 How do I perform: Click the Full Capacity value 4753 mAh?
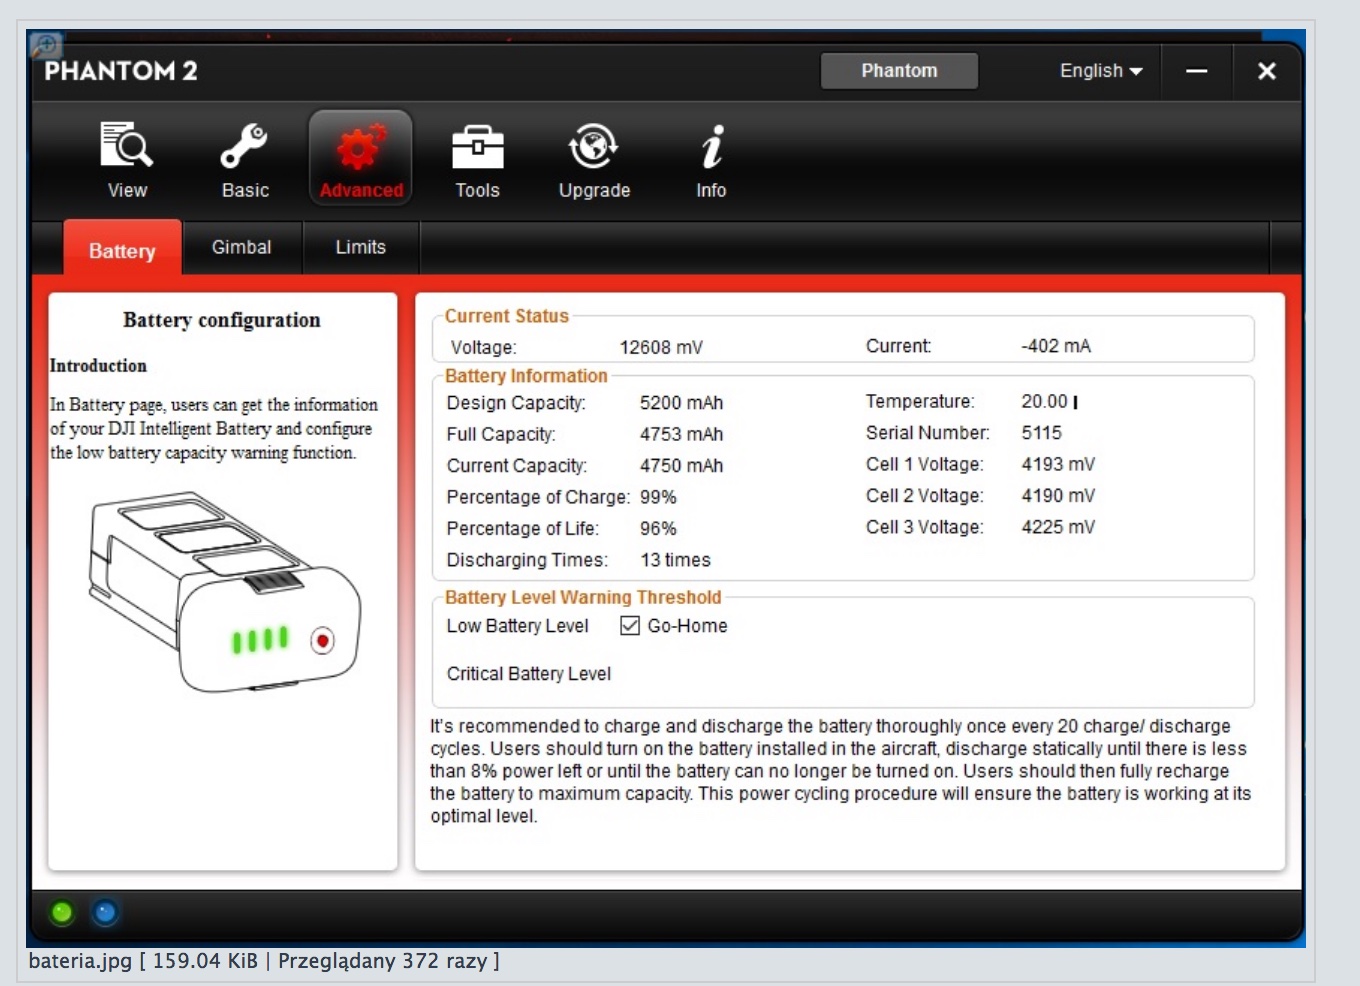click(681, 434)
